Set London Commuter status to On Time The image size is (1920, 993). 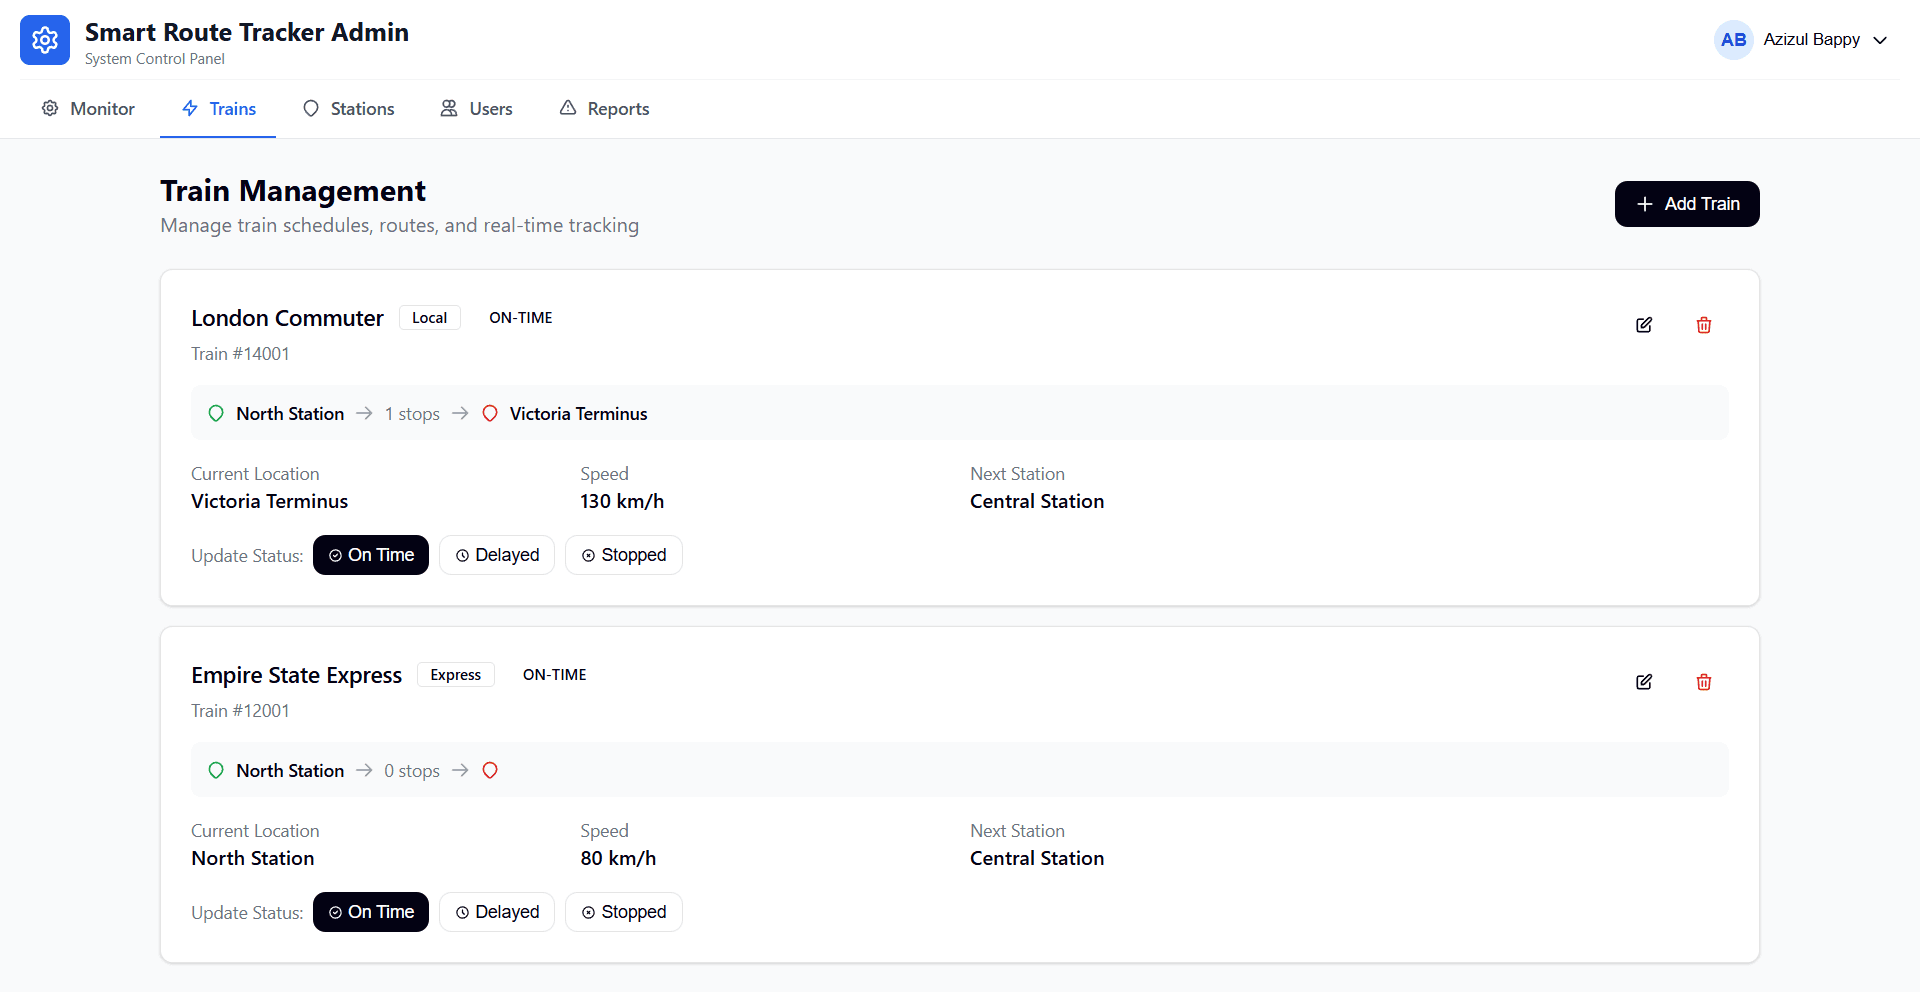coord(371,555)
